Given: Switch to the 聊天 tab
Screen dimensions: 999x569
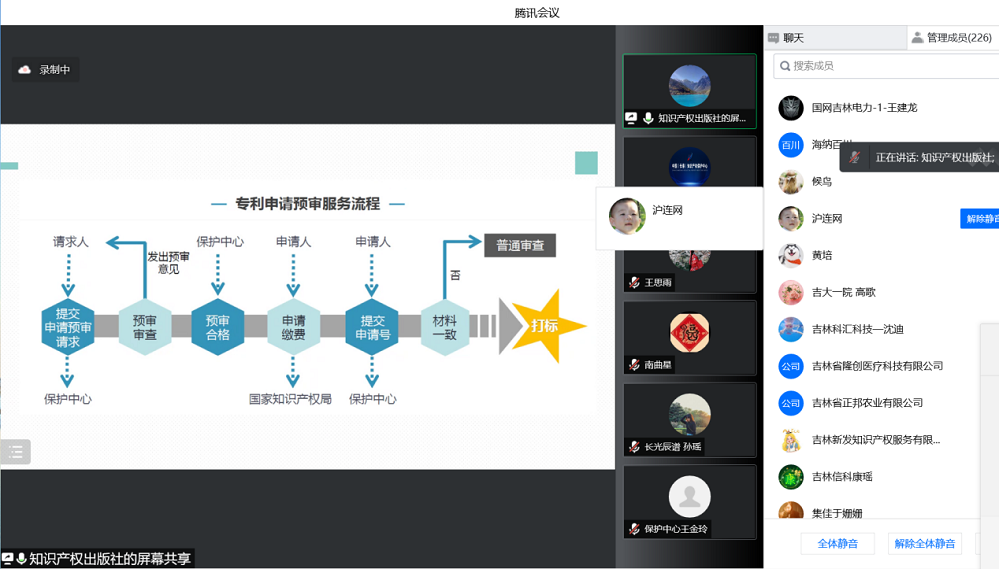Looking at the screenshot, I should (x=793, y=38).
